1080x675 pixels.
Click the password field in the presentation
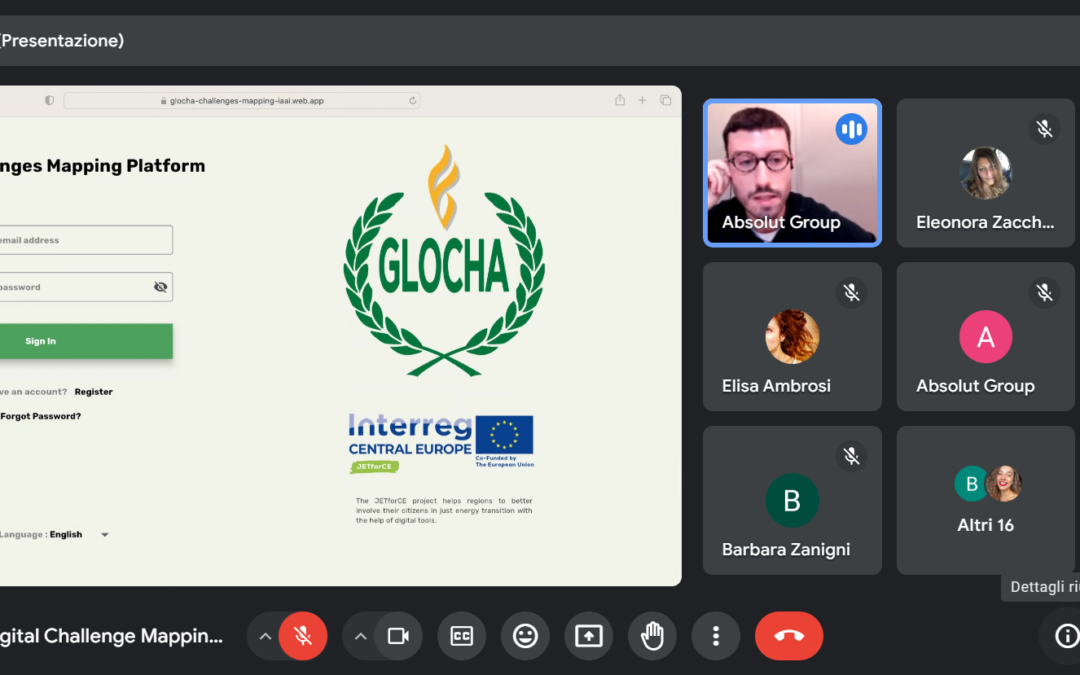point(85,287)
